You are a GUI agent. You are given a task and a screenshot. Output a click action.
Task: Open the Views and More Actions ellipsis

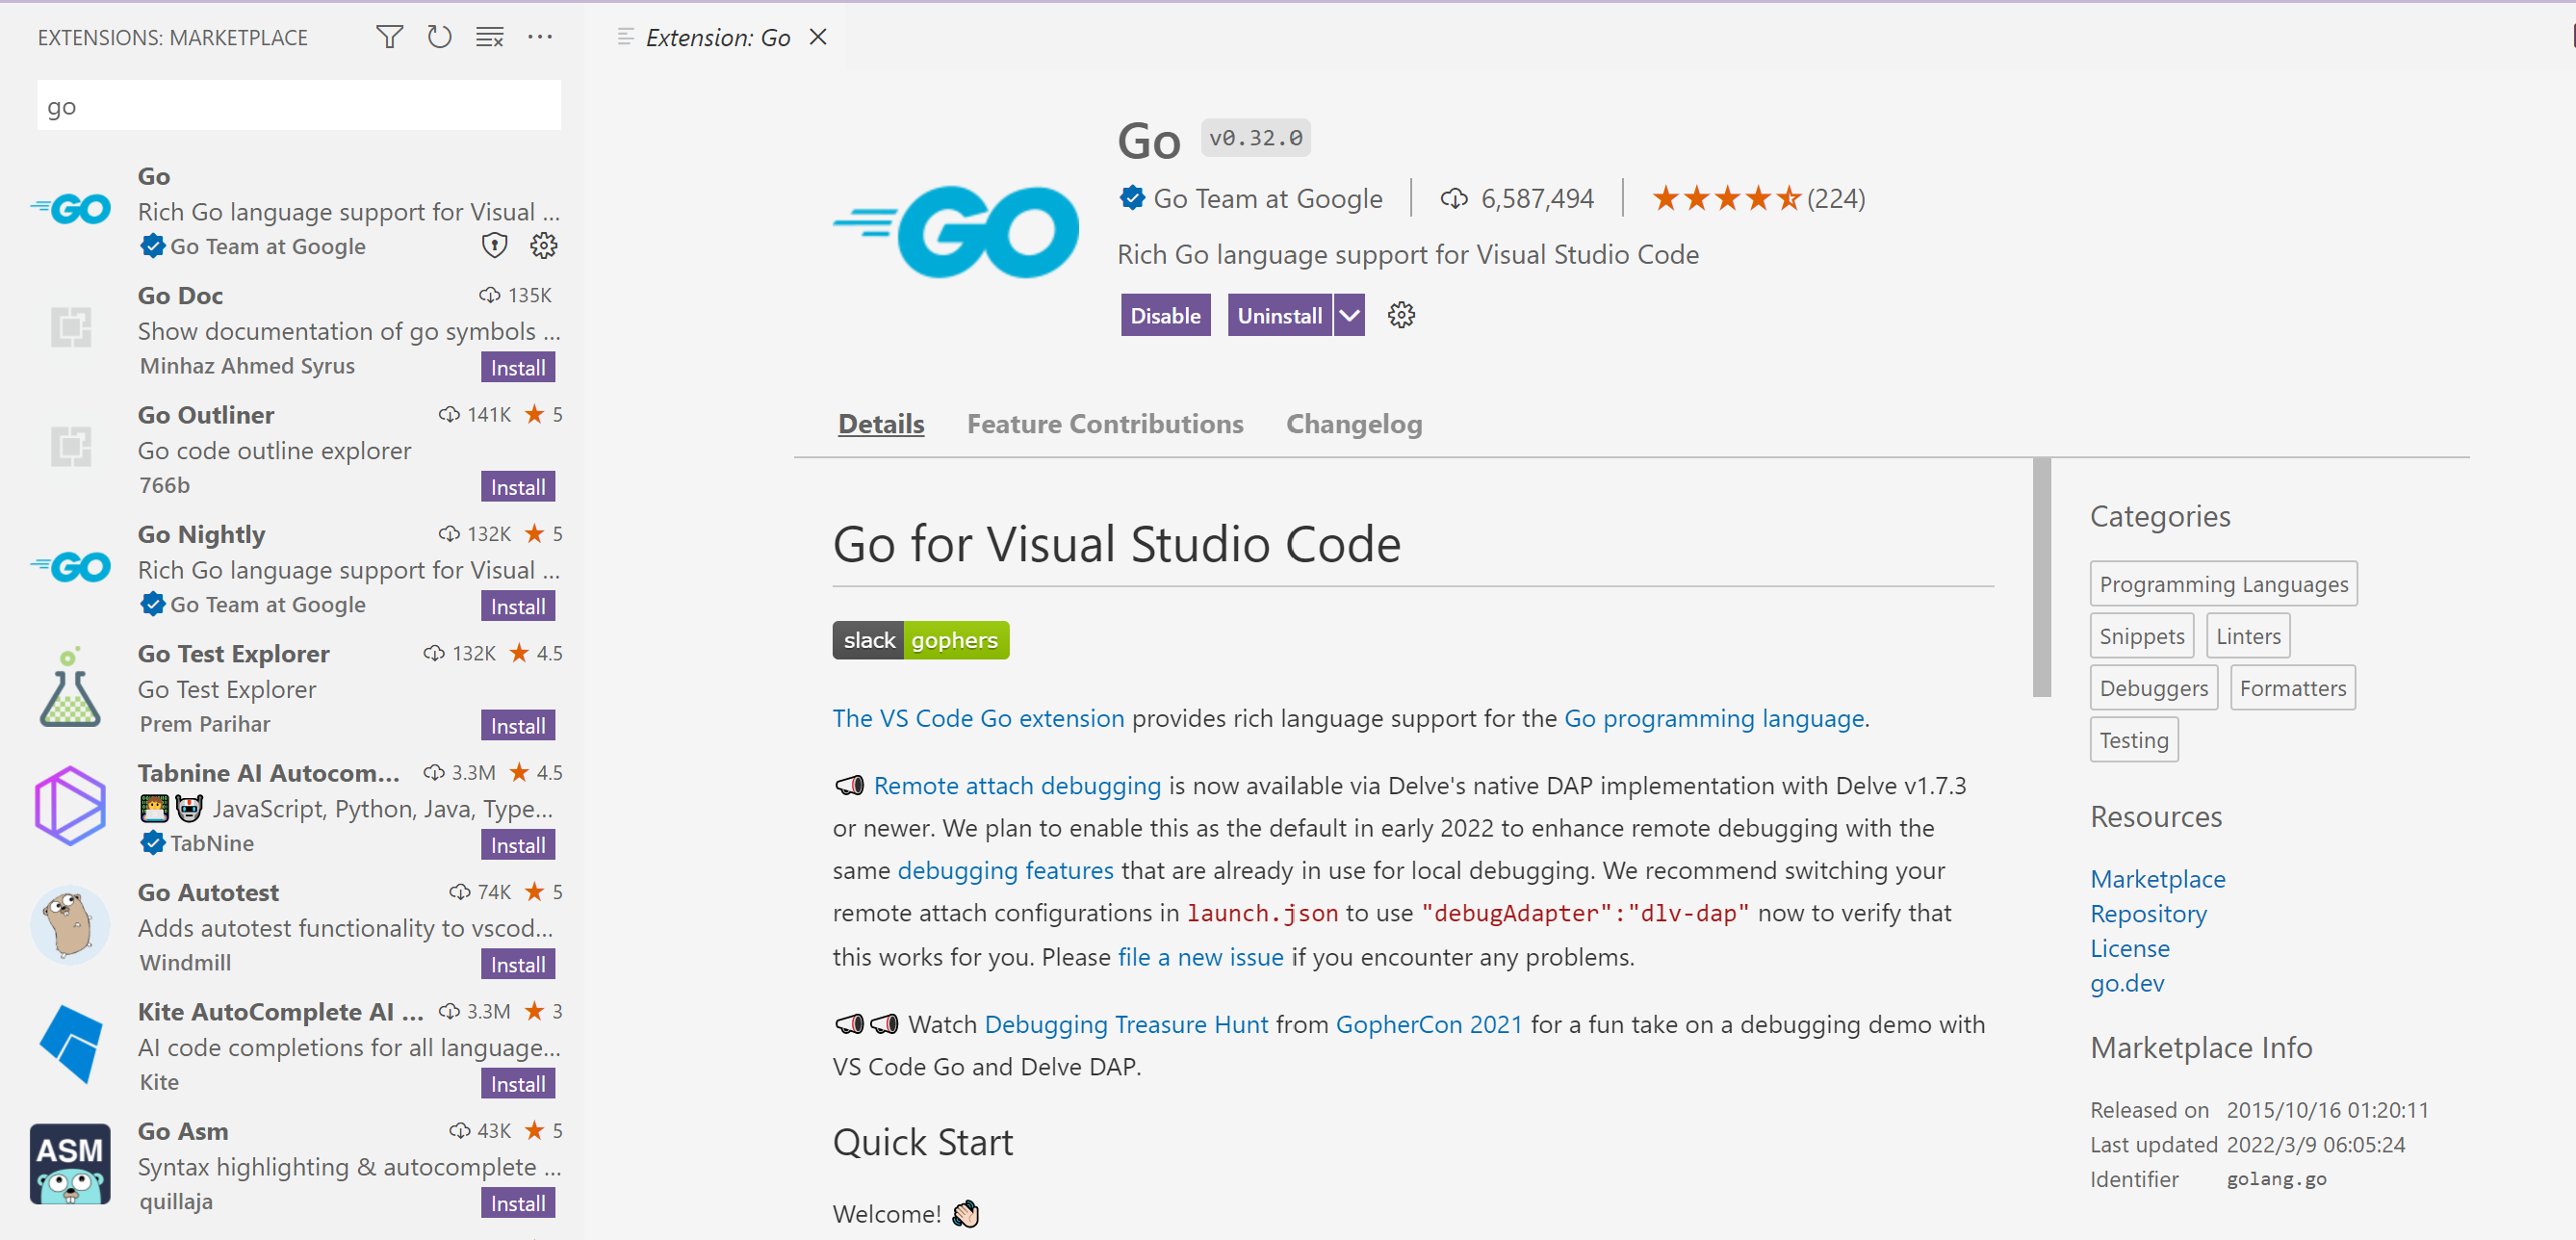click(x=540, y=37)
